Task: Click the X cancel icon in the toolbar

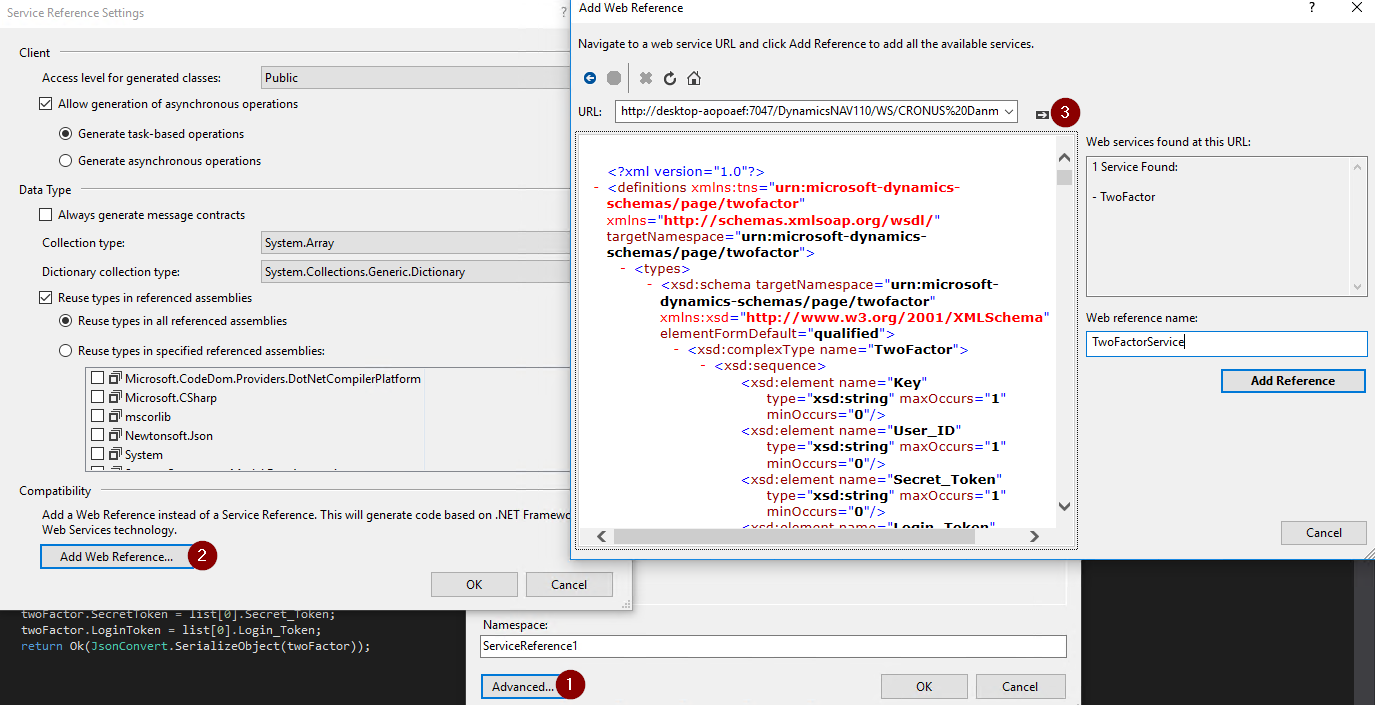Action: 645,78
